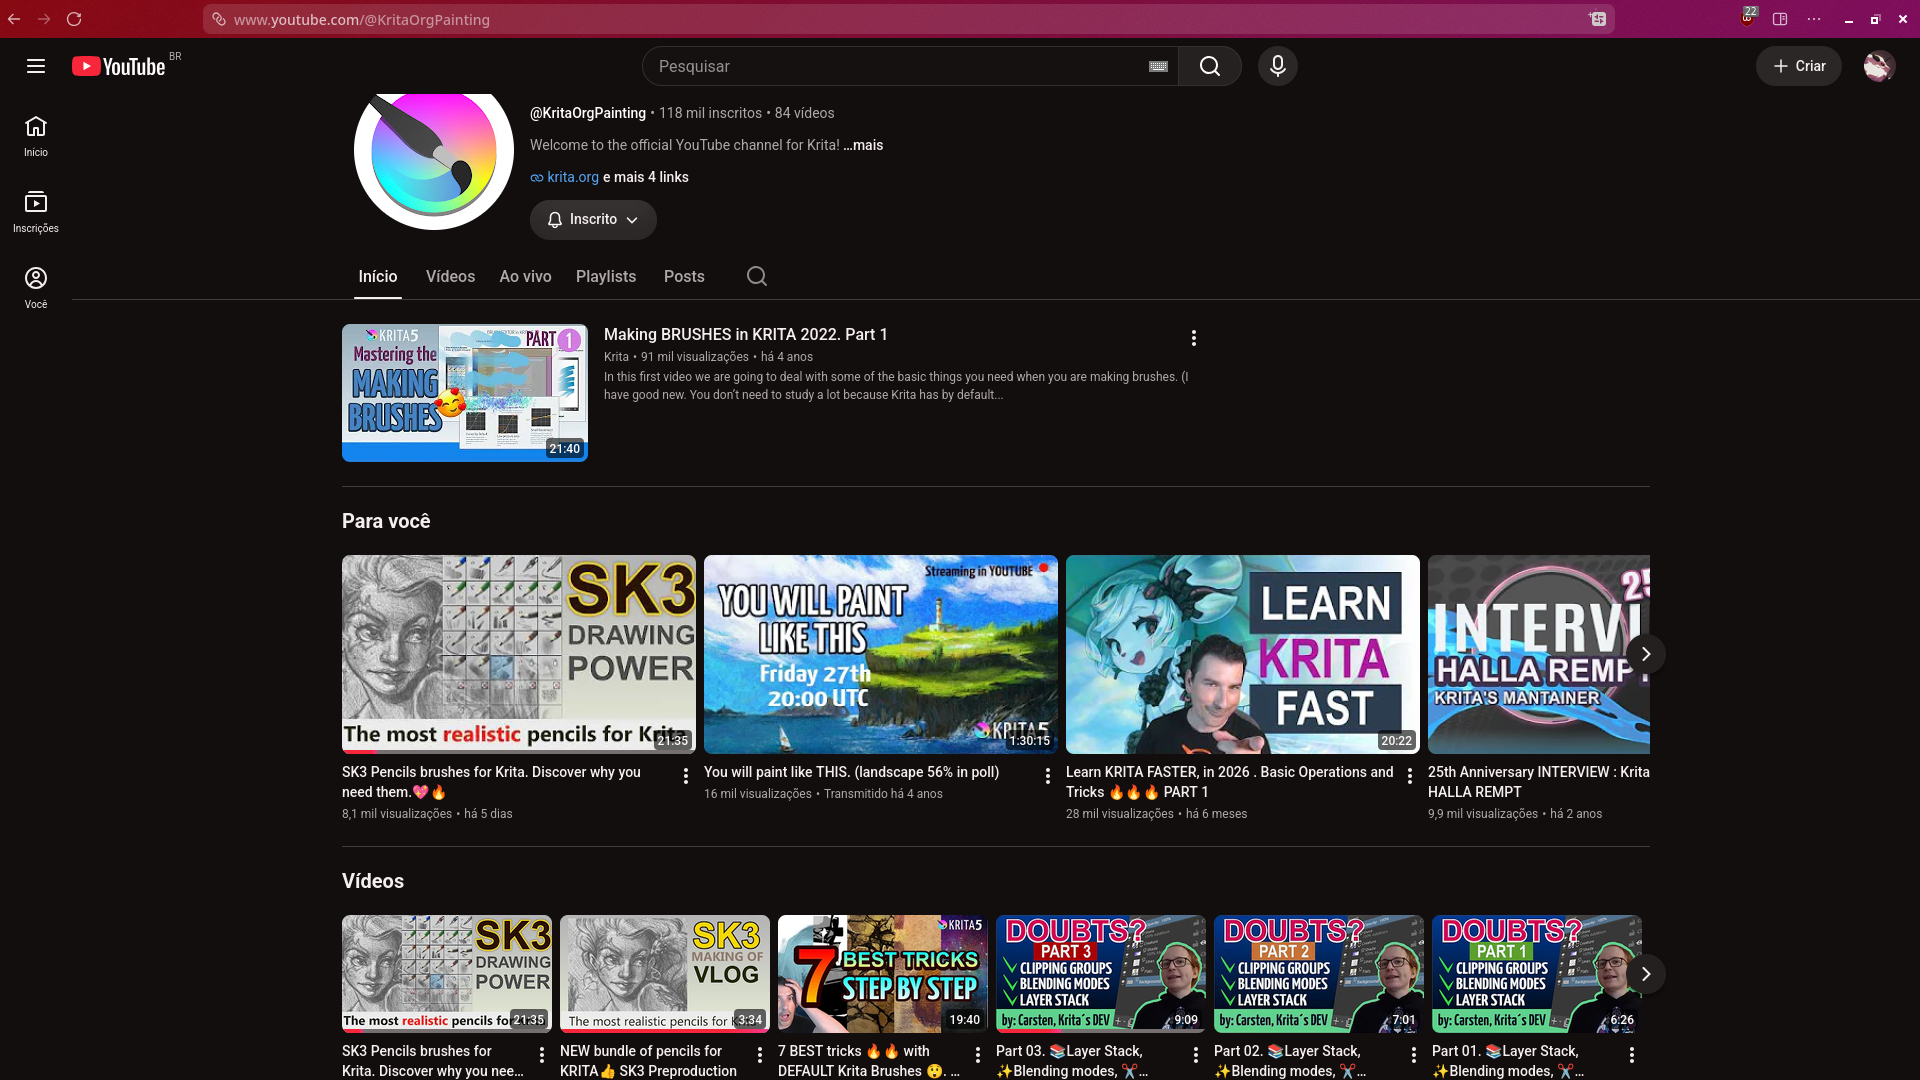Open the YouTube hamburger guide menu
This screenshot has width=1920, height=1080.
(36, 66)
